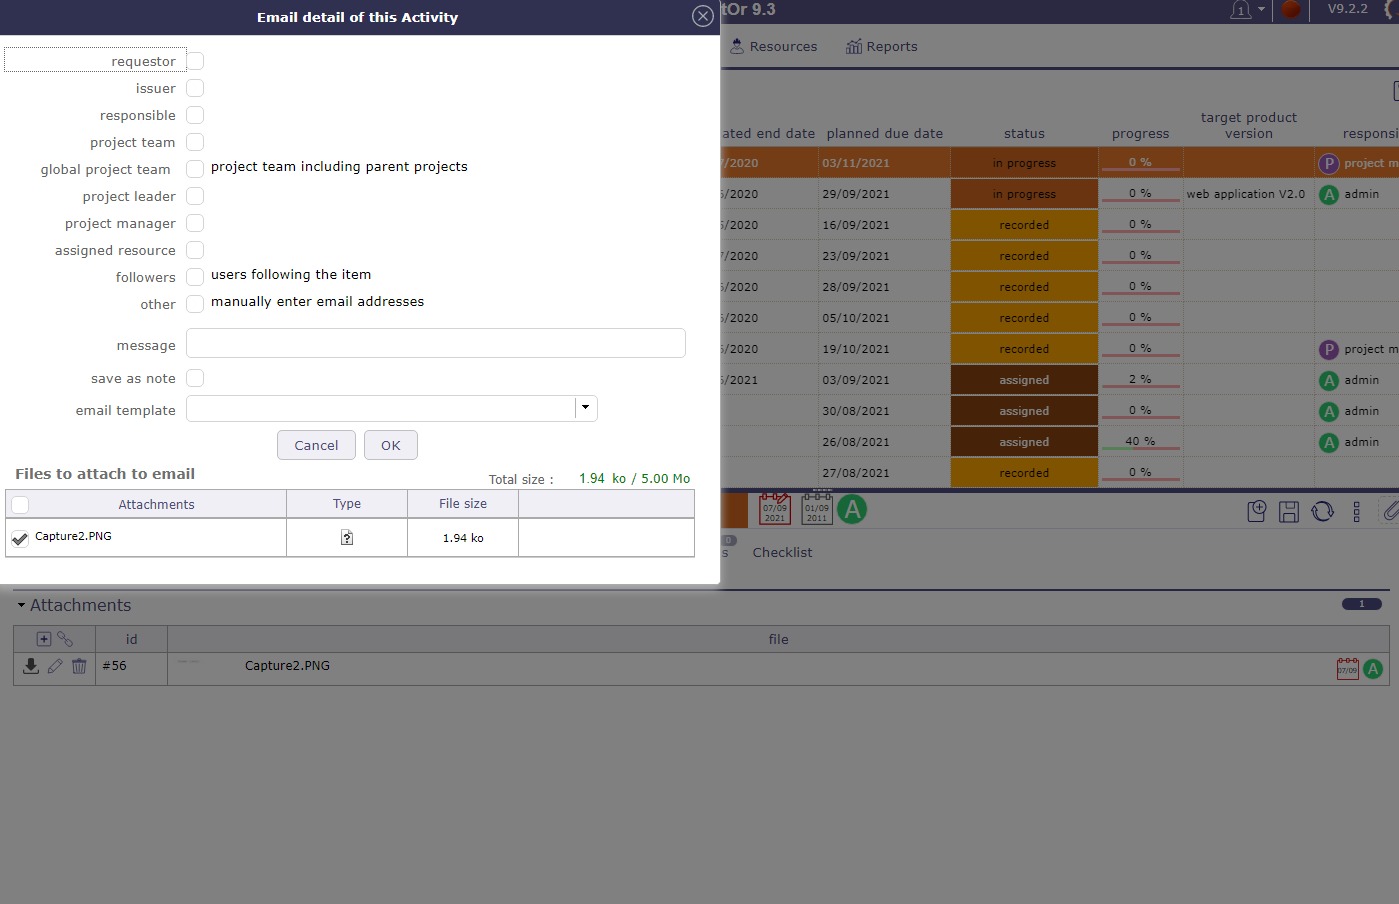The width and height of the screenshot is (1399, 904).
Task: Open the Reports menu
Action: (881, 47)
